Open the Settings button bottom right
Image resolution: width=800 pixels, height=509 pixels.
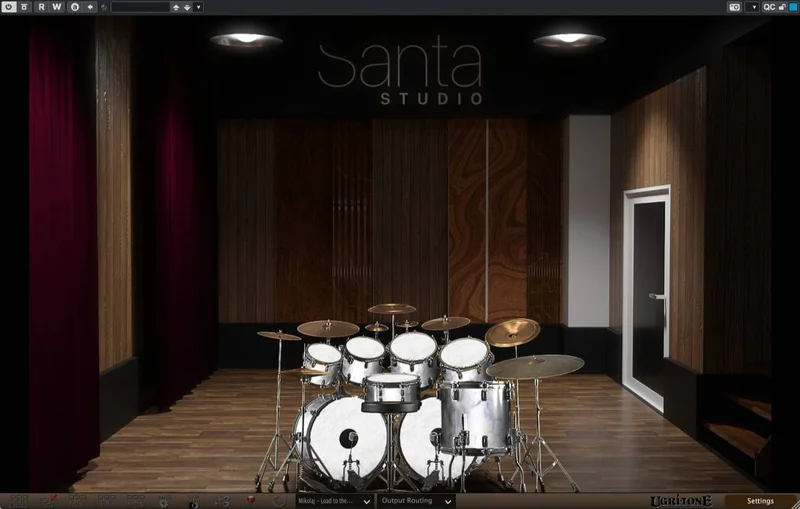760,501
